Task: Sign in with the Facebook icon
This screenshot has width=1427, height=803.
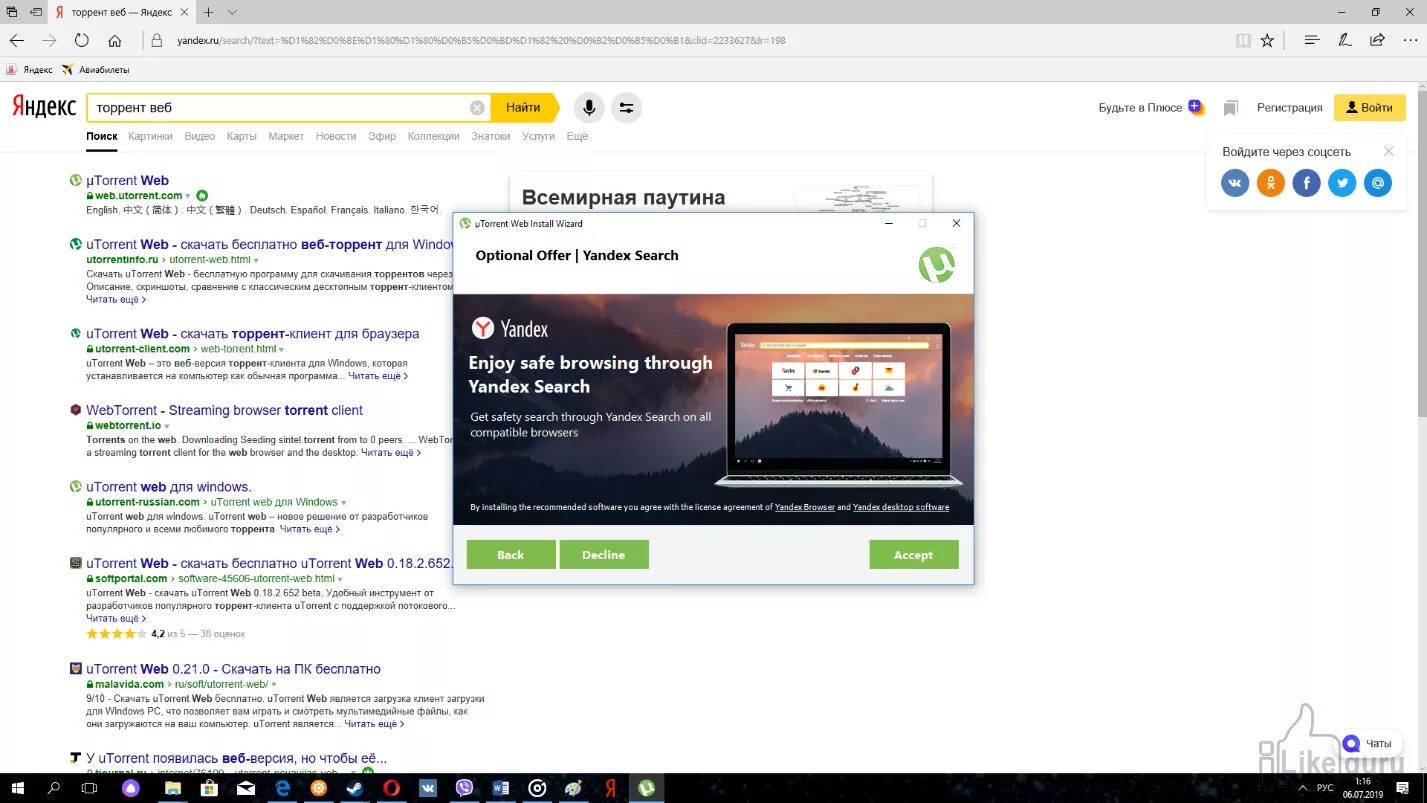Action: point(1306,183)
